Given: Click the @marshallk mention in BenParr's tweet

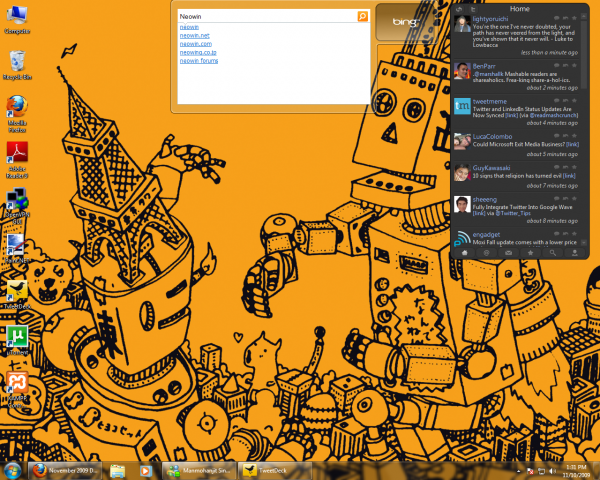Looking at the screenshot, I should pyautogui.click(x=489, y=74).
